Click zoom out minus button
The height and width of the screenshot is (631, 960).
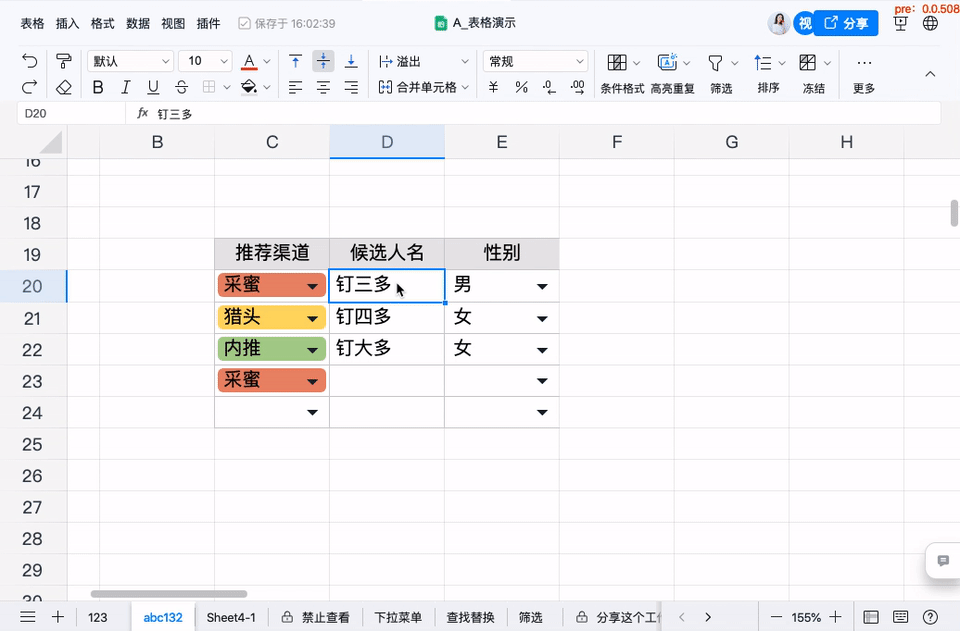click(776, 617)
